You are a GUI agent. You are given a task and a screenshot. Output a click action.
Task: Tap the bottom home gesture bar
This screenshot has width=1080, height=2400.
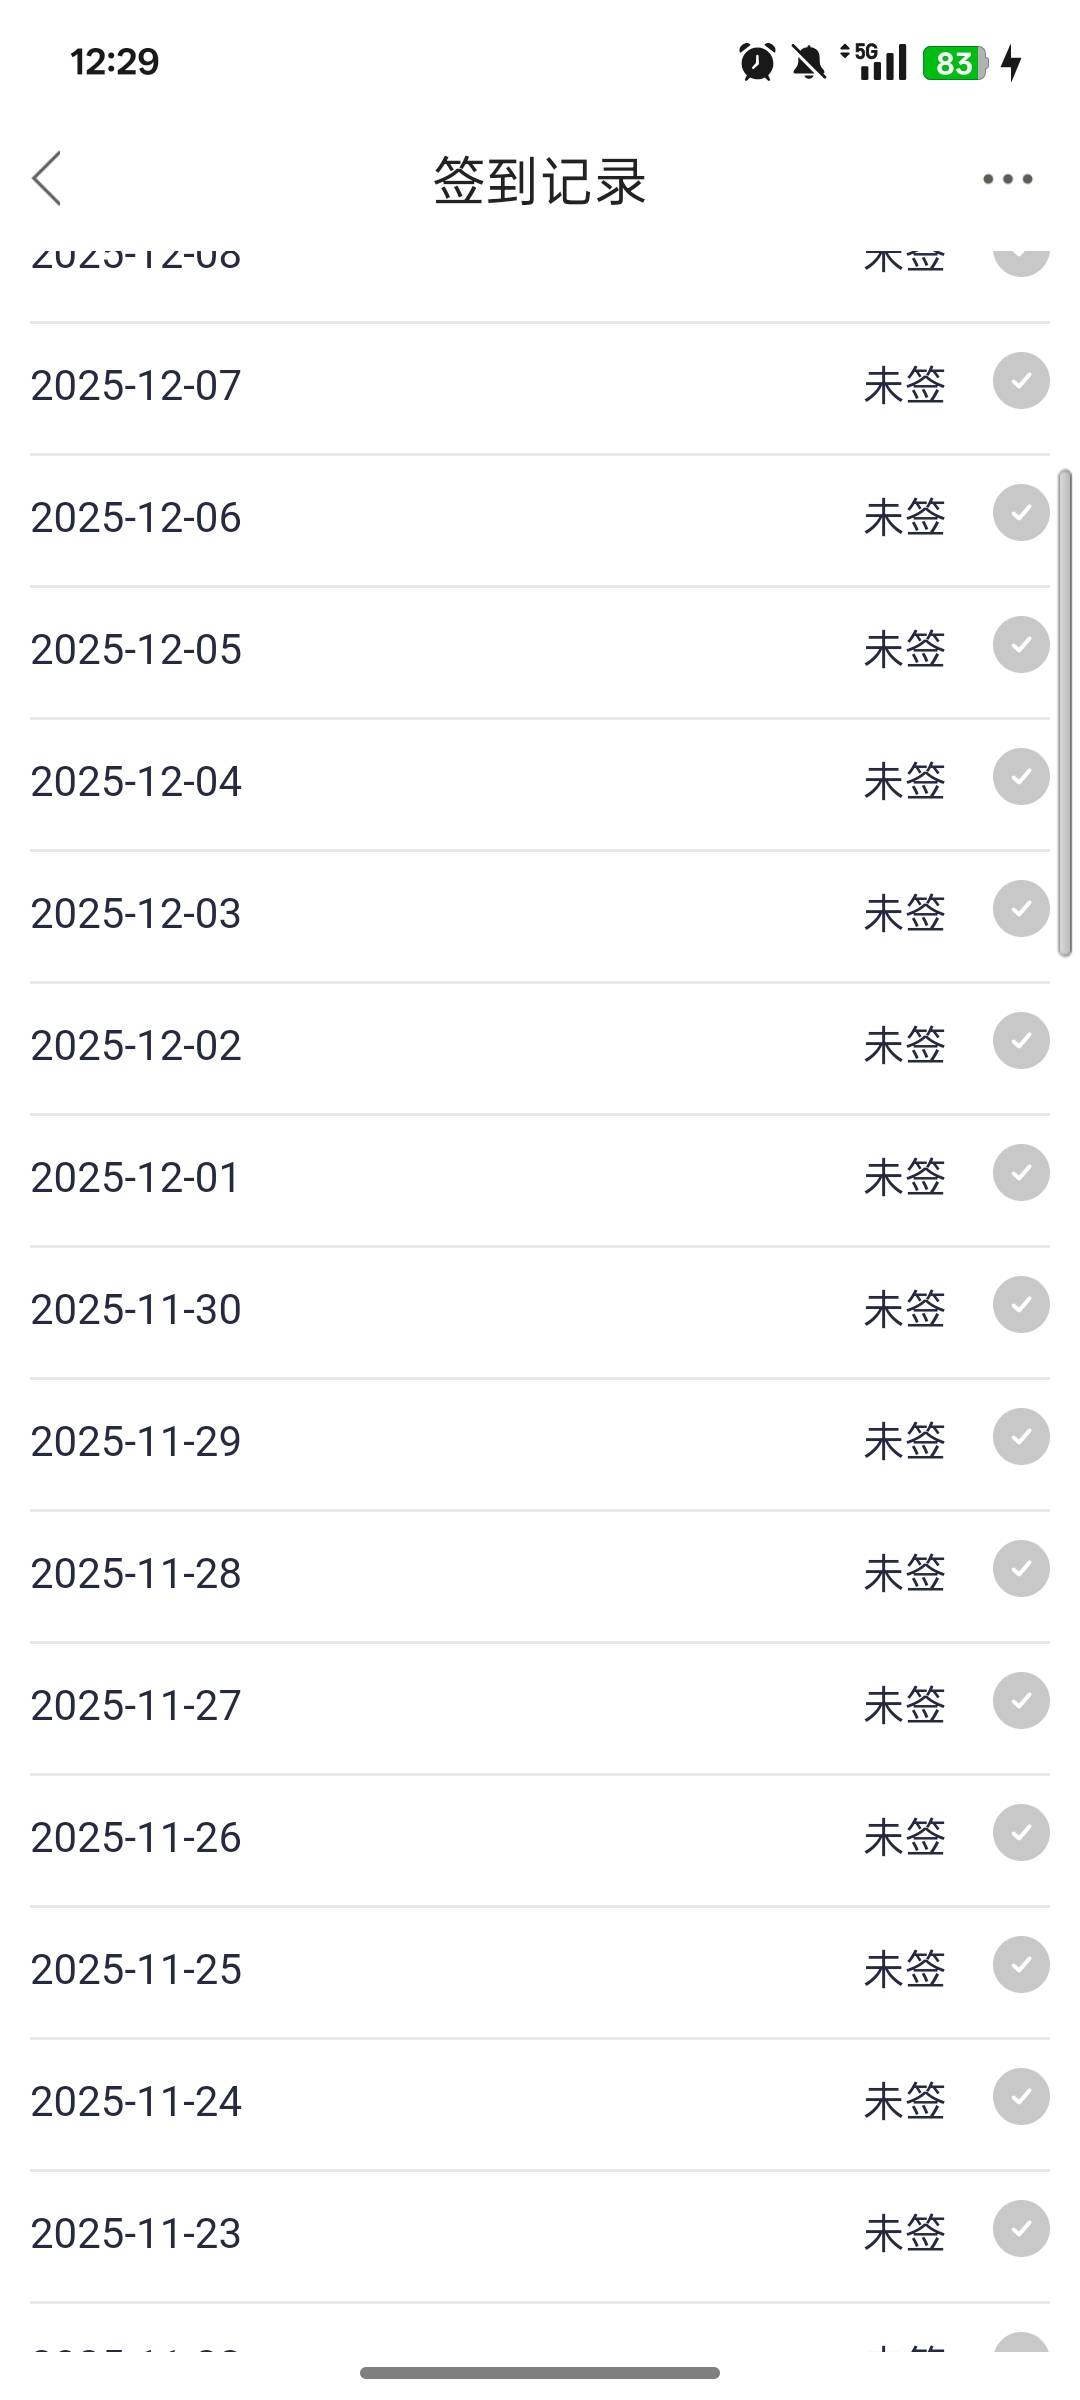pyautogui.click(x=540, y=2373)
